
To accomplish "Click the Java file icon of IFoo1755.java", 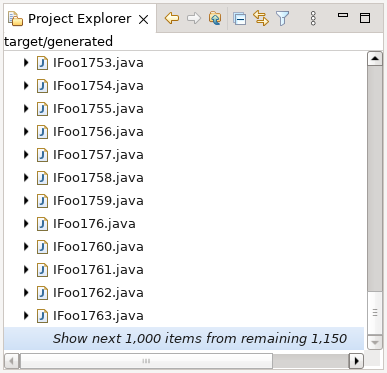I will 42,109.
